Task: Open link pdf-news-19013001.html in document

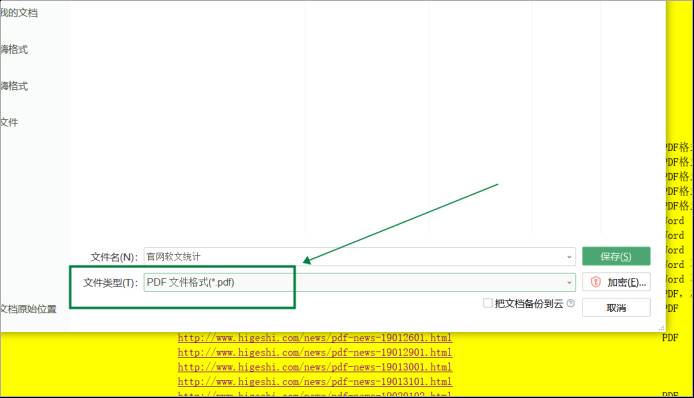Action: pyautogui.click(x=315, y=367)
